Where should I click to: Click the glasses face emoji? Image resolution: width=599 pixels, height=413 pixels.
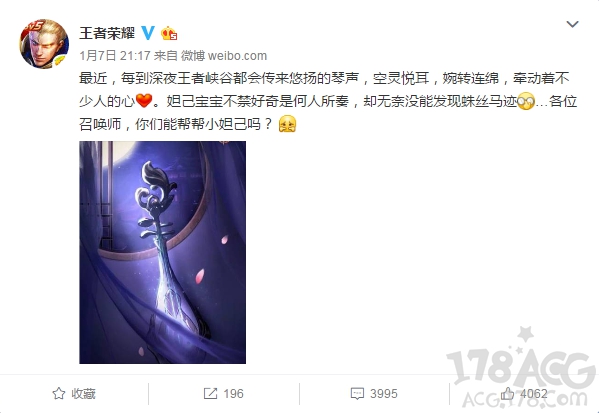(526, 101)
